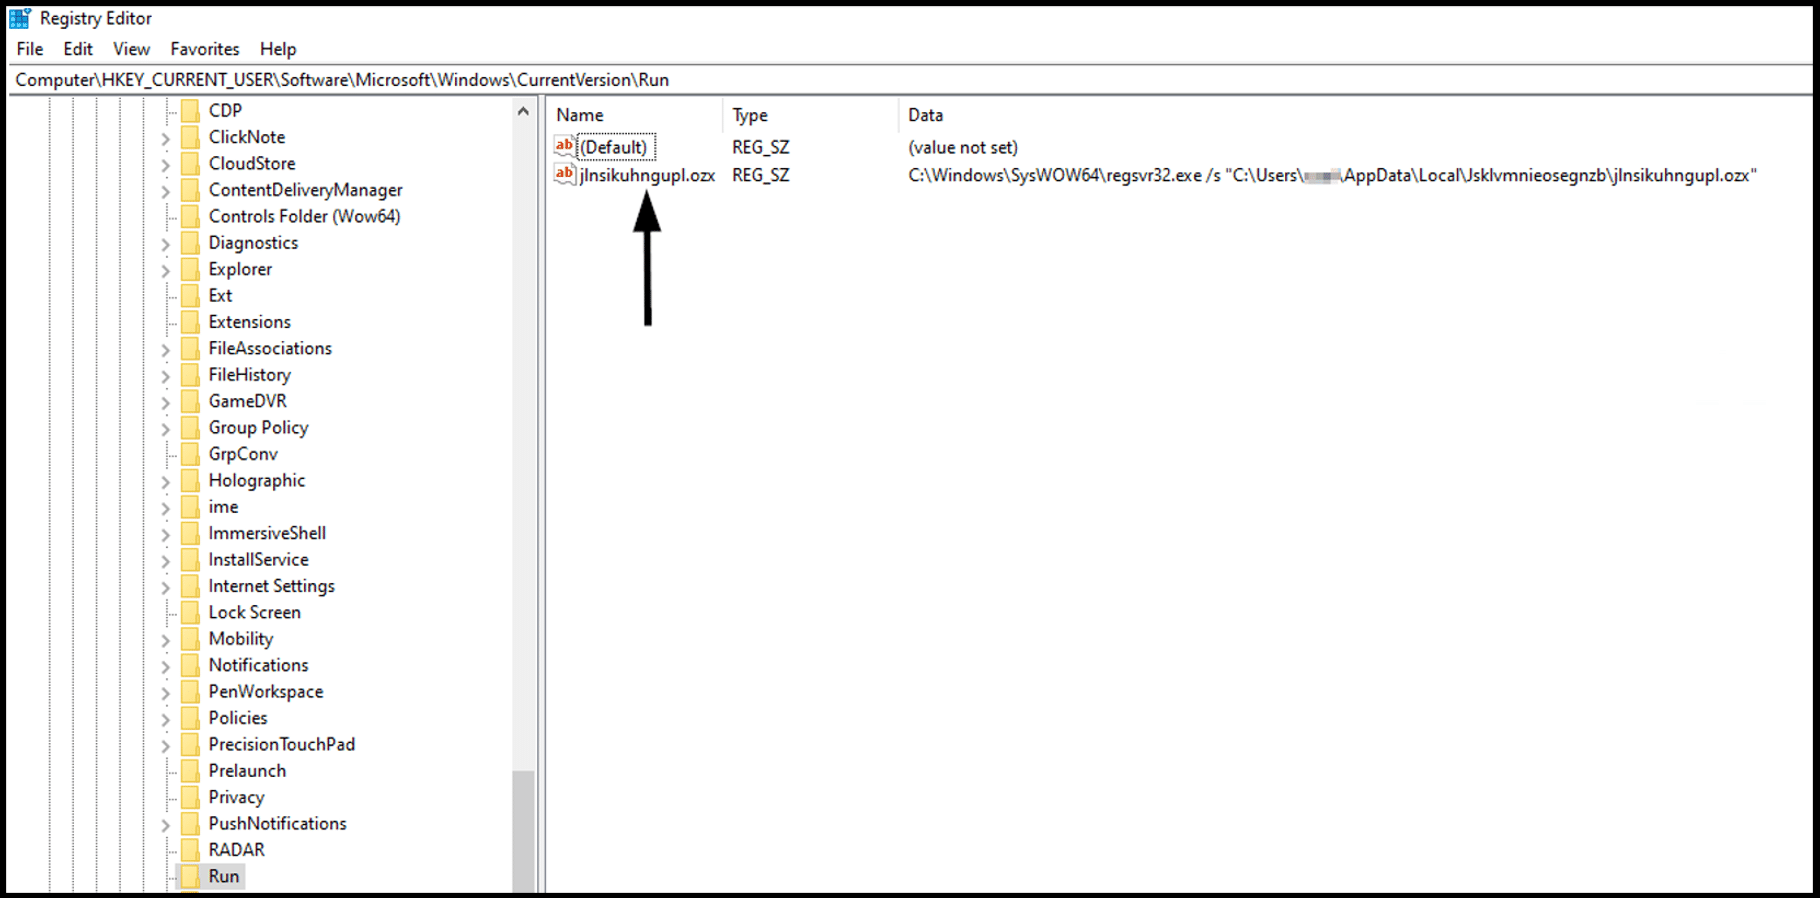Click the Prelaunch folder icon

[x=190, y=771]
